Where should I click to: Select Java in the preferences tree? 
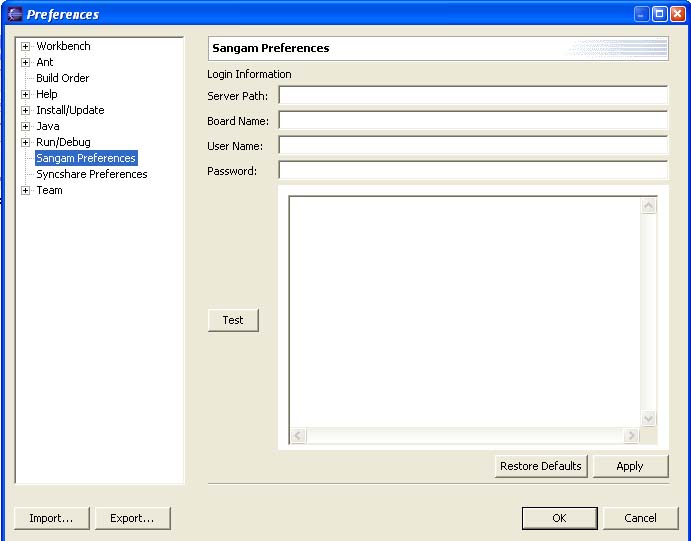pyautogui.click(x=48, y=126)
